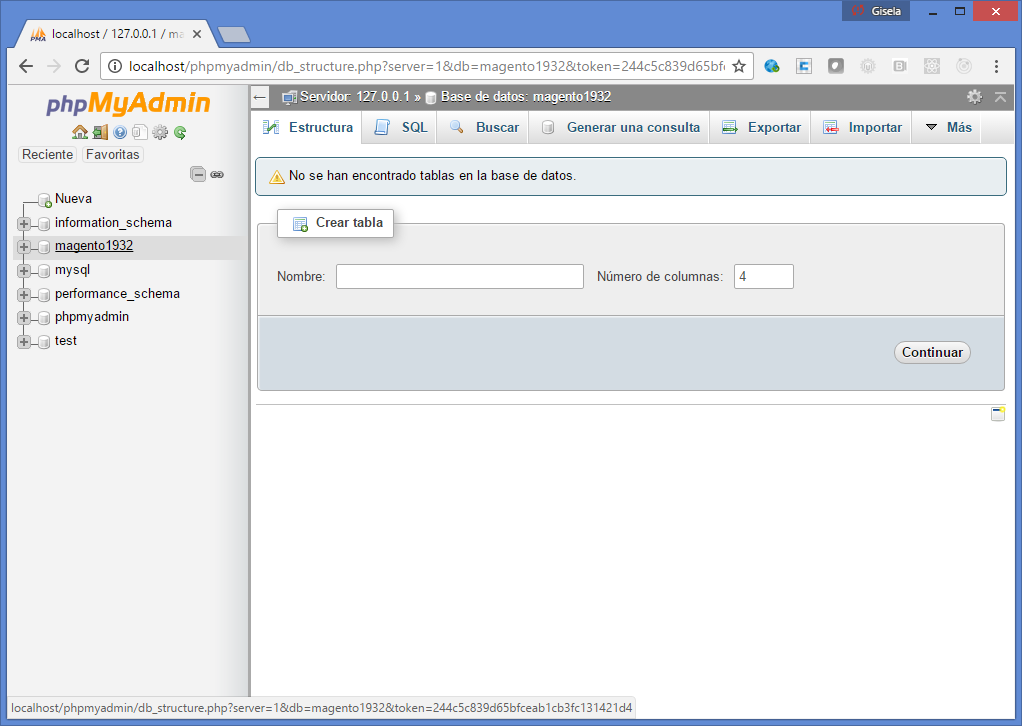
Task: Collapse all databases in navigation tree
Action: click(x=198, y=174)
